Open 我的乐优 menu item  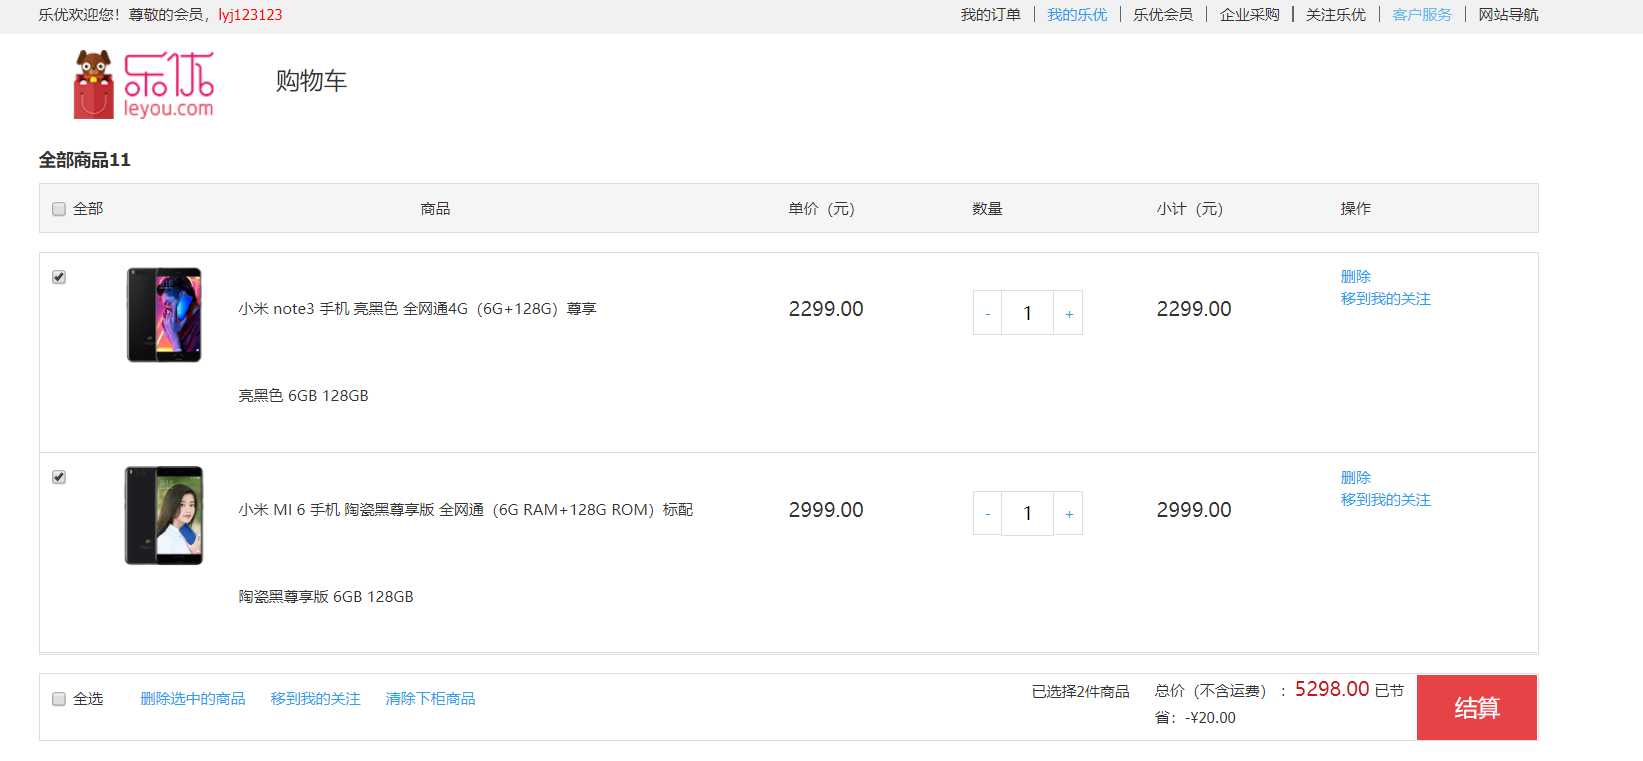click(1077, 15)
